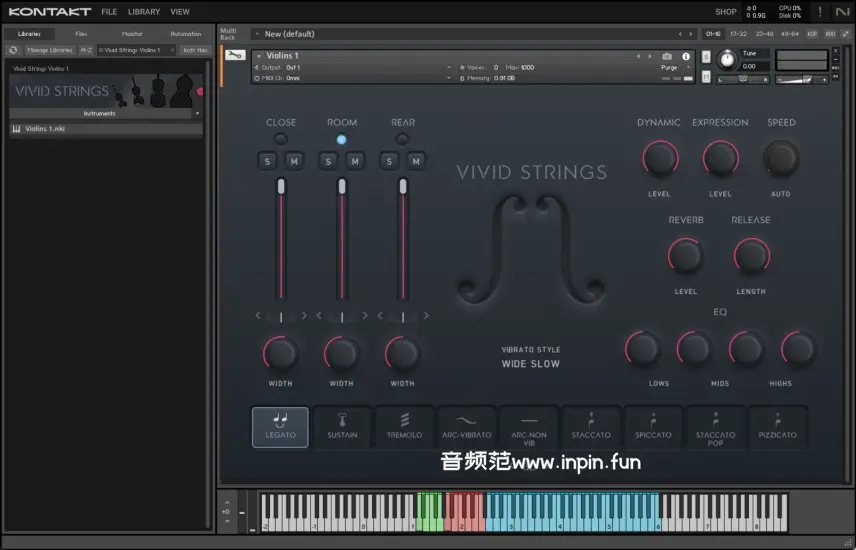Viewport: 856px width, 550px height.
Task: Open Violins 1.nki in the library list
Action: click(x=46, y=129)
